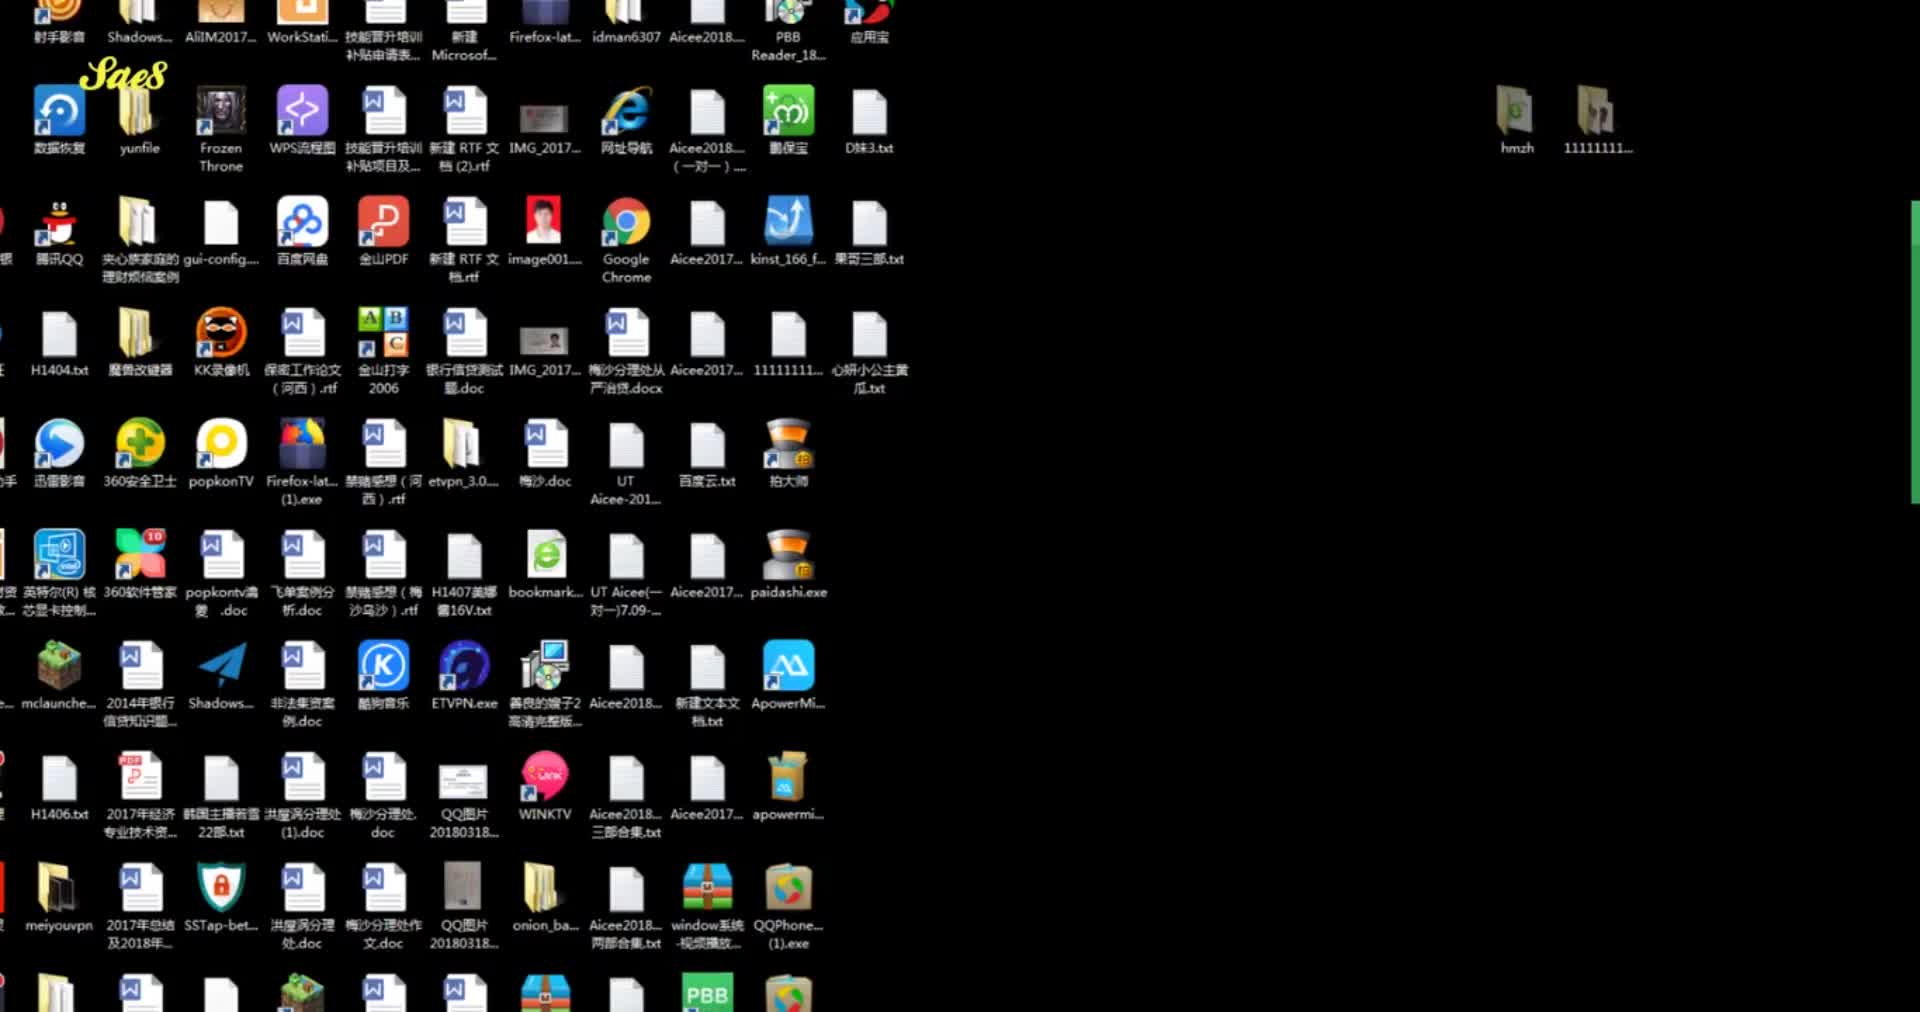
Task: Select the paidashi.exe installer icon
Action: point(788,556)
